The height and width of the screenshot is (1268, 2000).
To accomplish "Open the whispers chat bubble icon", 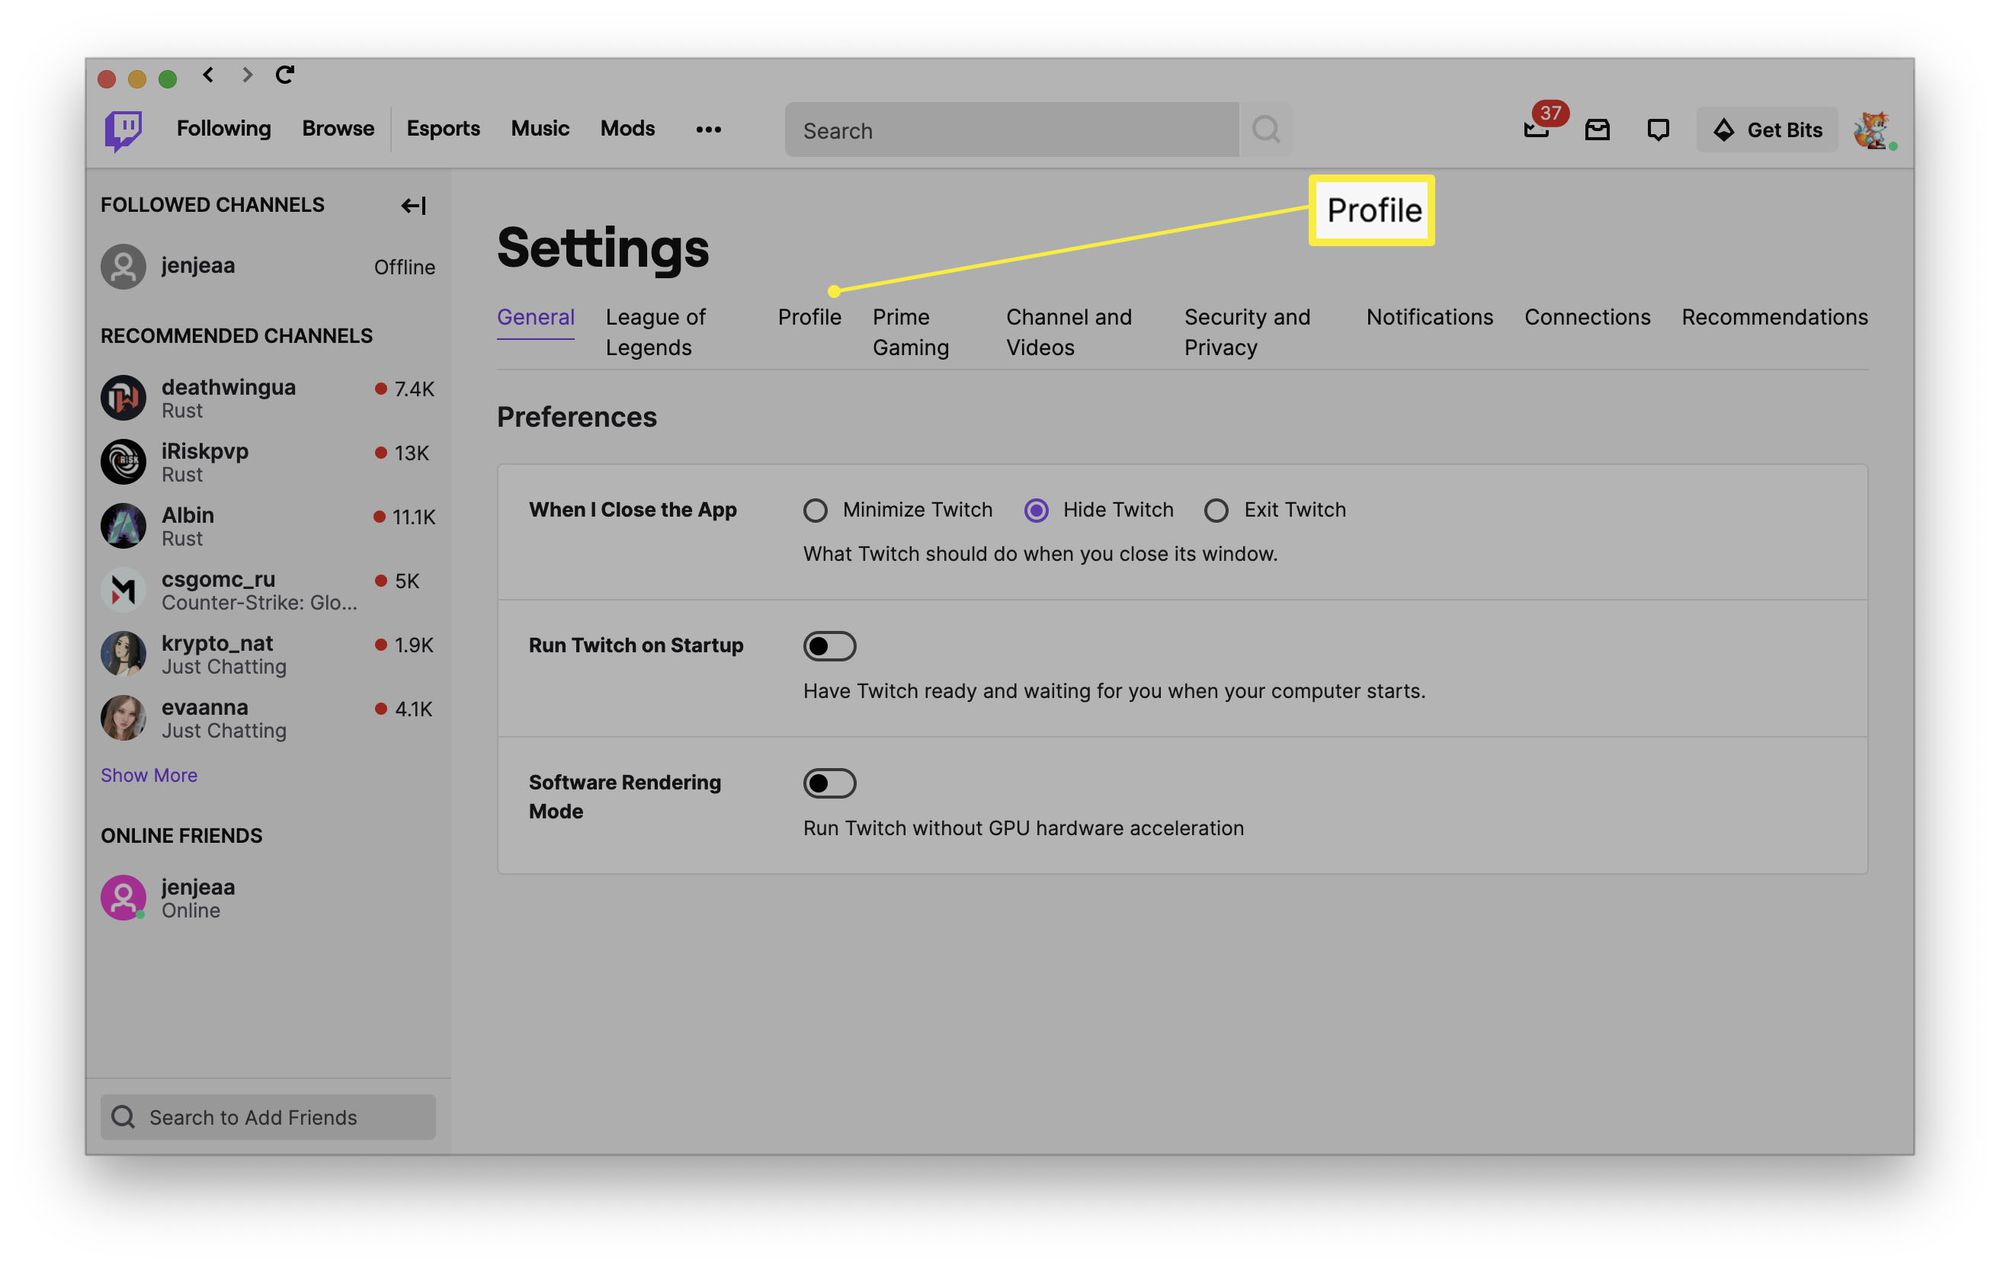I will pyautogui.click(x=1658, y=129).
